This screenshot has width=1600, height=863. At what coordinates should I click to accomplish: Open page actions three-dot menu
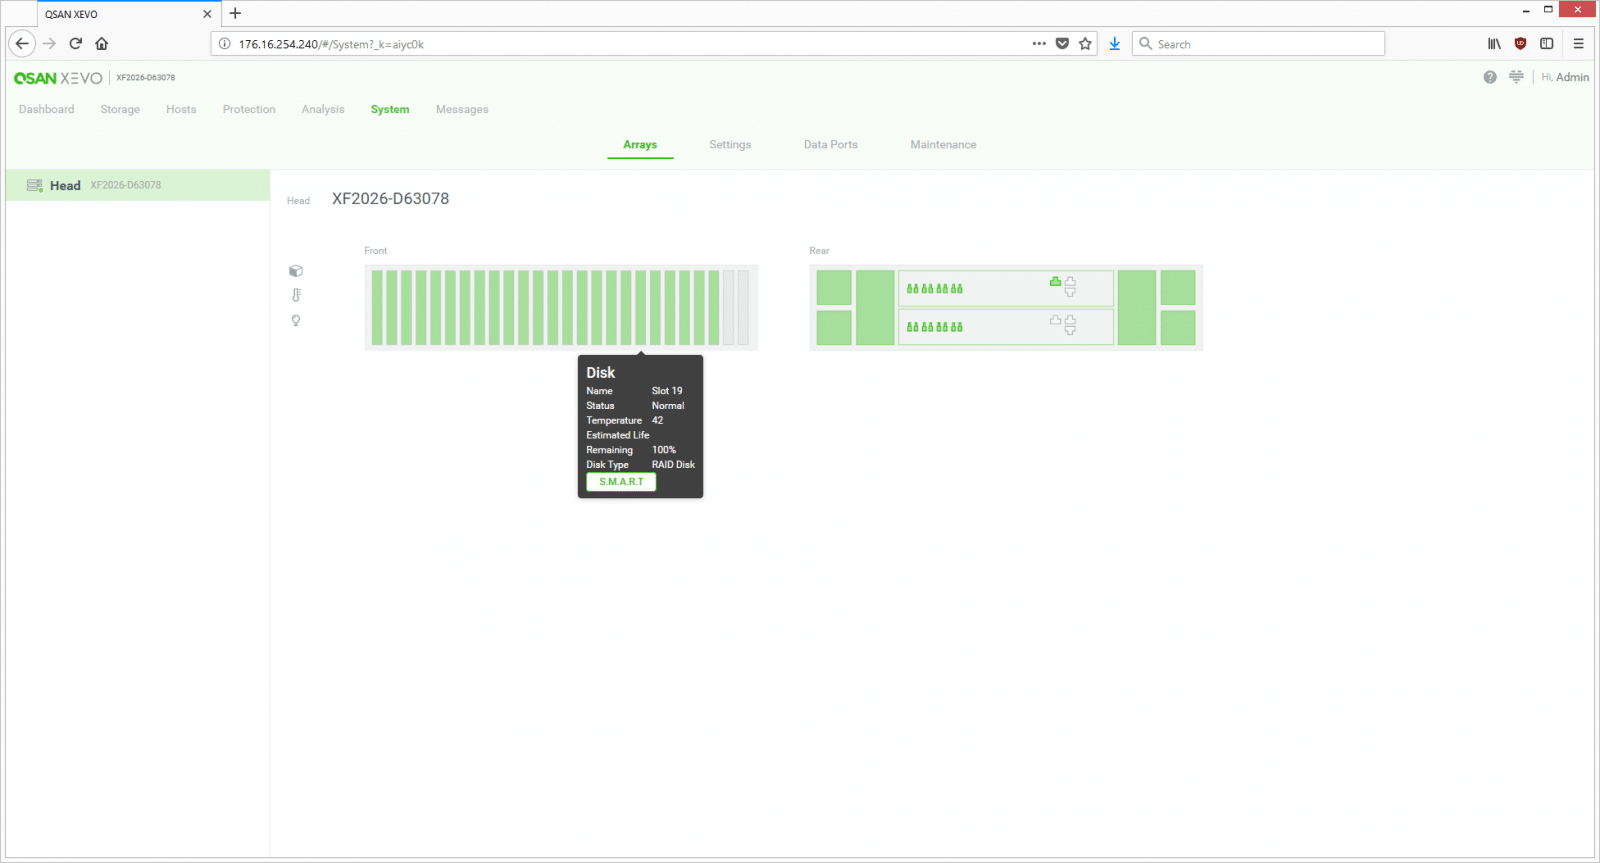(1039, 43)
